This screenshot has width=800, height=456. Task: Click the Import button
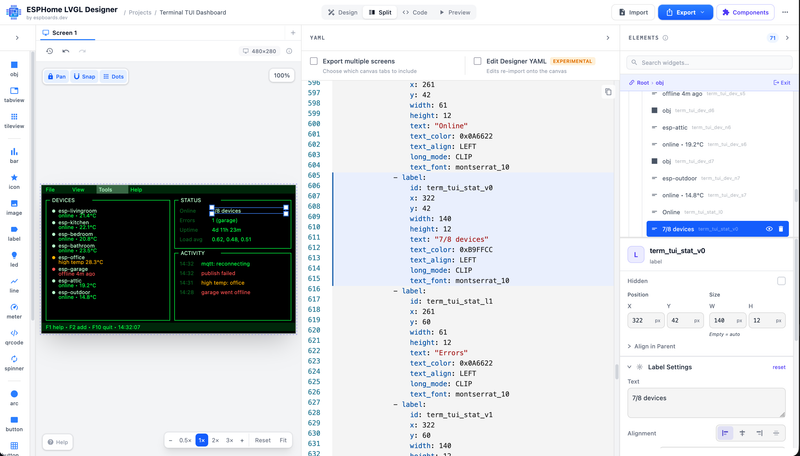[633, 12]
